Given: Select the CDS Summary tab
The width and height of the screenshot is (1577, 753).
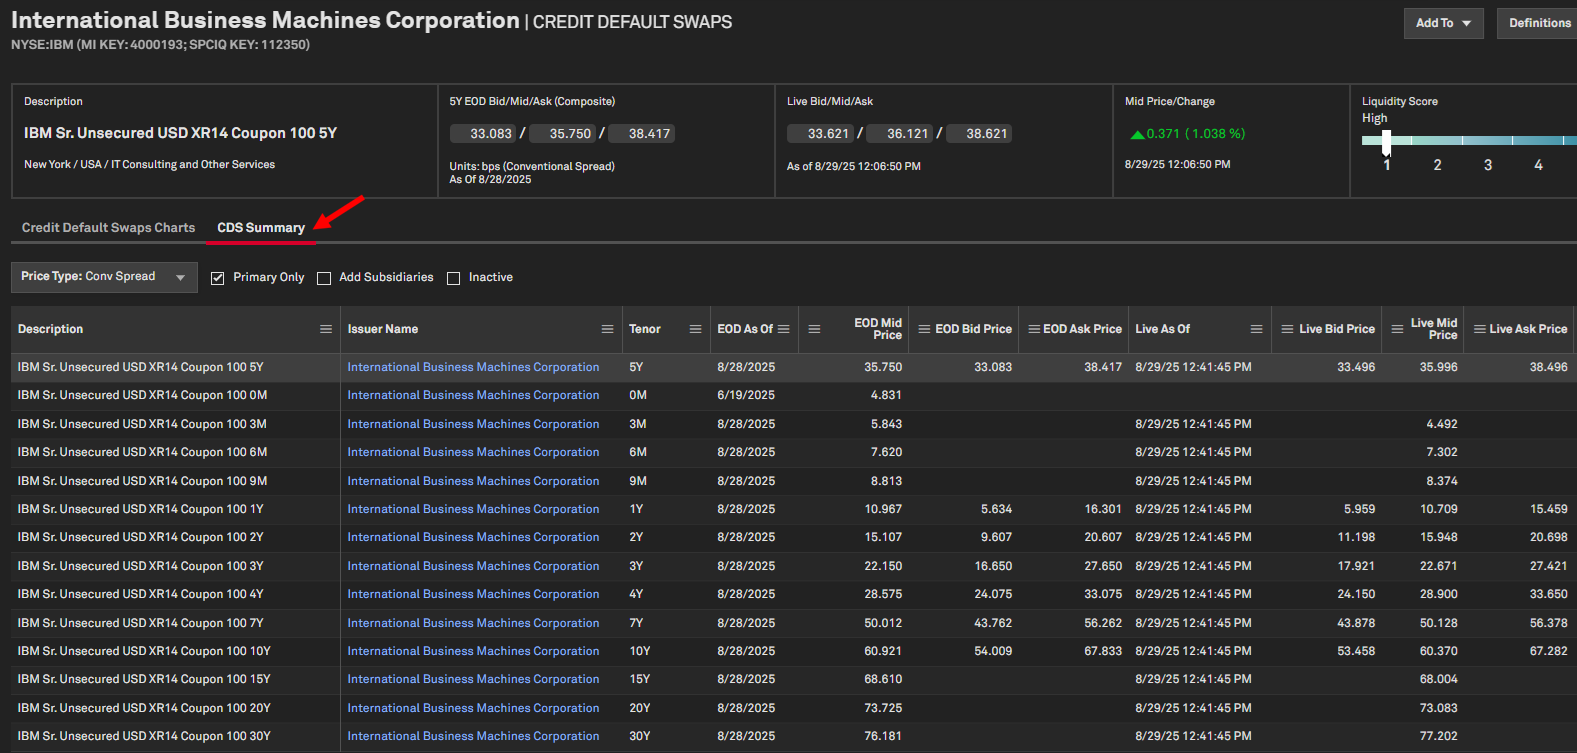Looking at the screenshot, I should pyautogui.click(x=261, y=228).
